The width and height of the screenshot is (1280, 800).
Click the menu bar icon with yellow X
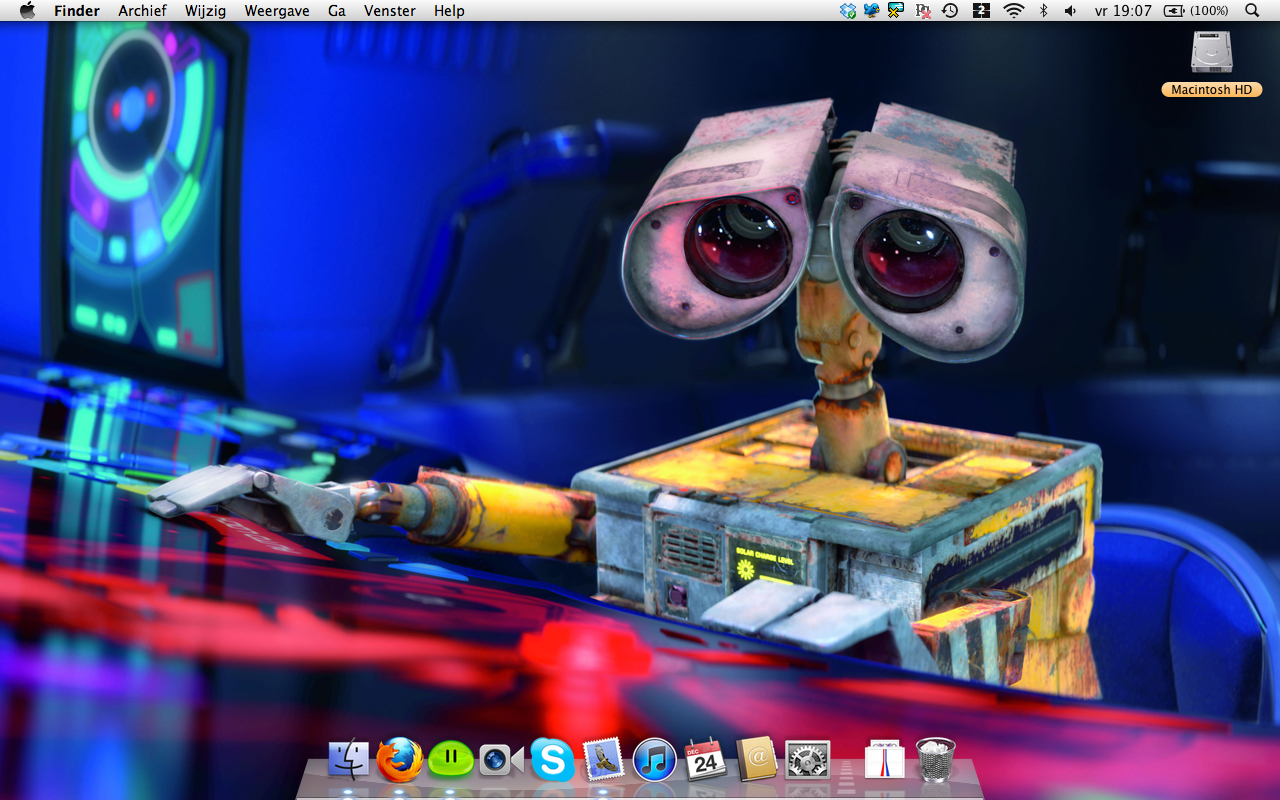(x=896, y=11)
